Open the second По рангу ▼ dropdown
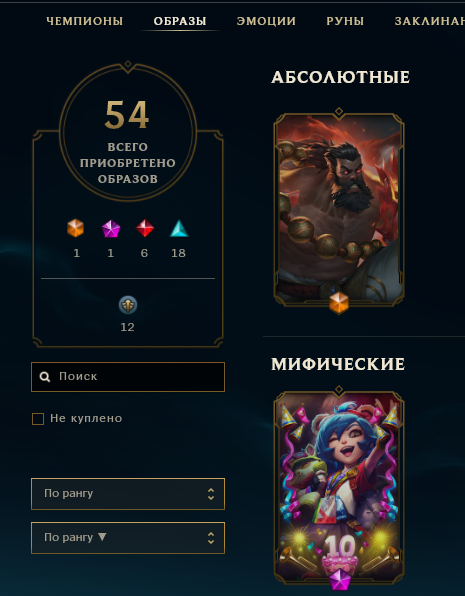 coord(128,538)
